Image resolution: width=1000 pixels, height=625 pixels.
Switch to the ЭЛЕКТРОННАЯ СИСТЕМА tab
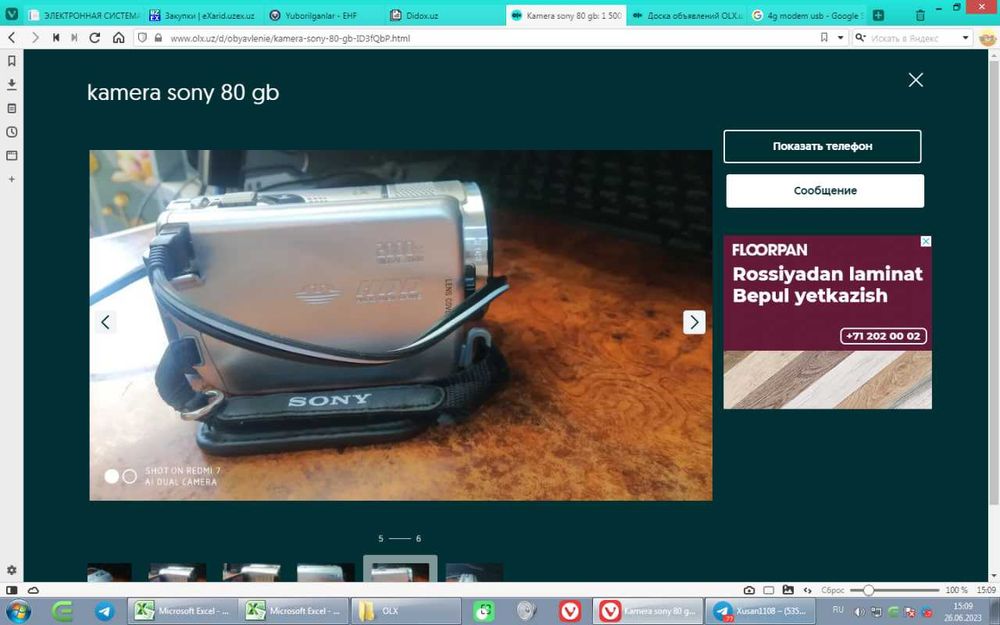(84, 15)
